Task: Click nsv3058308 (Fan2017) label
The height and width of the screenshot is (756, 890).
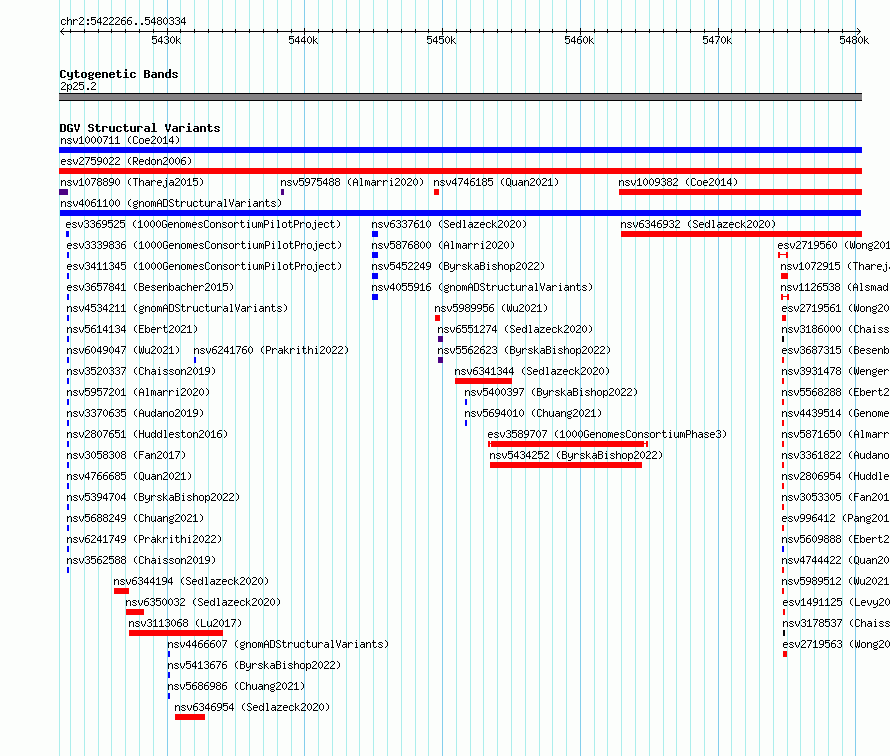Action: click(126, 455)
